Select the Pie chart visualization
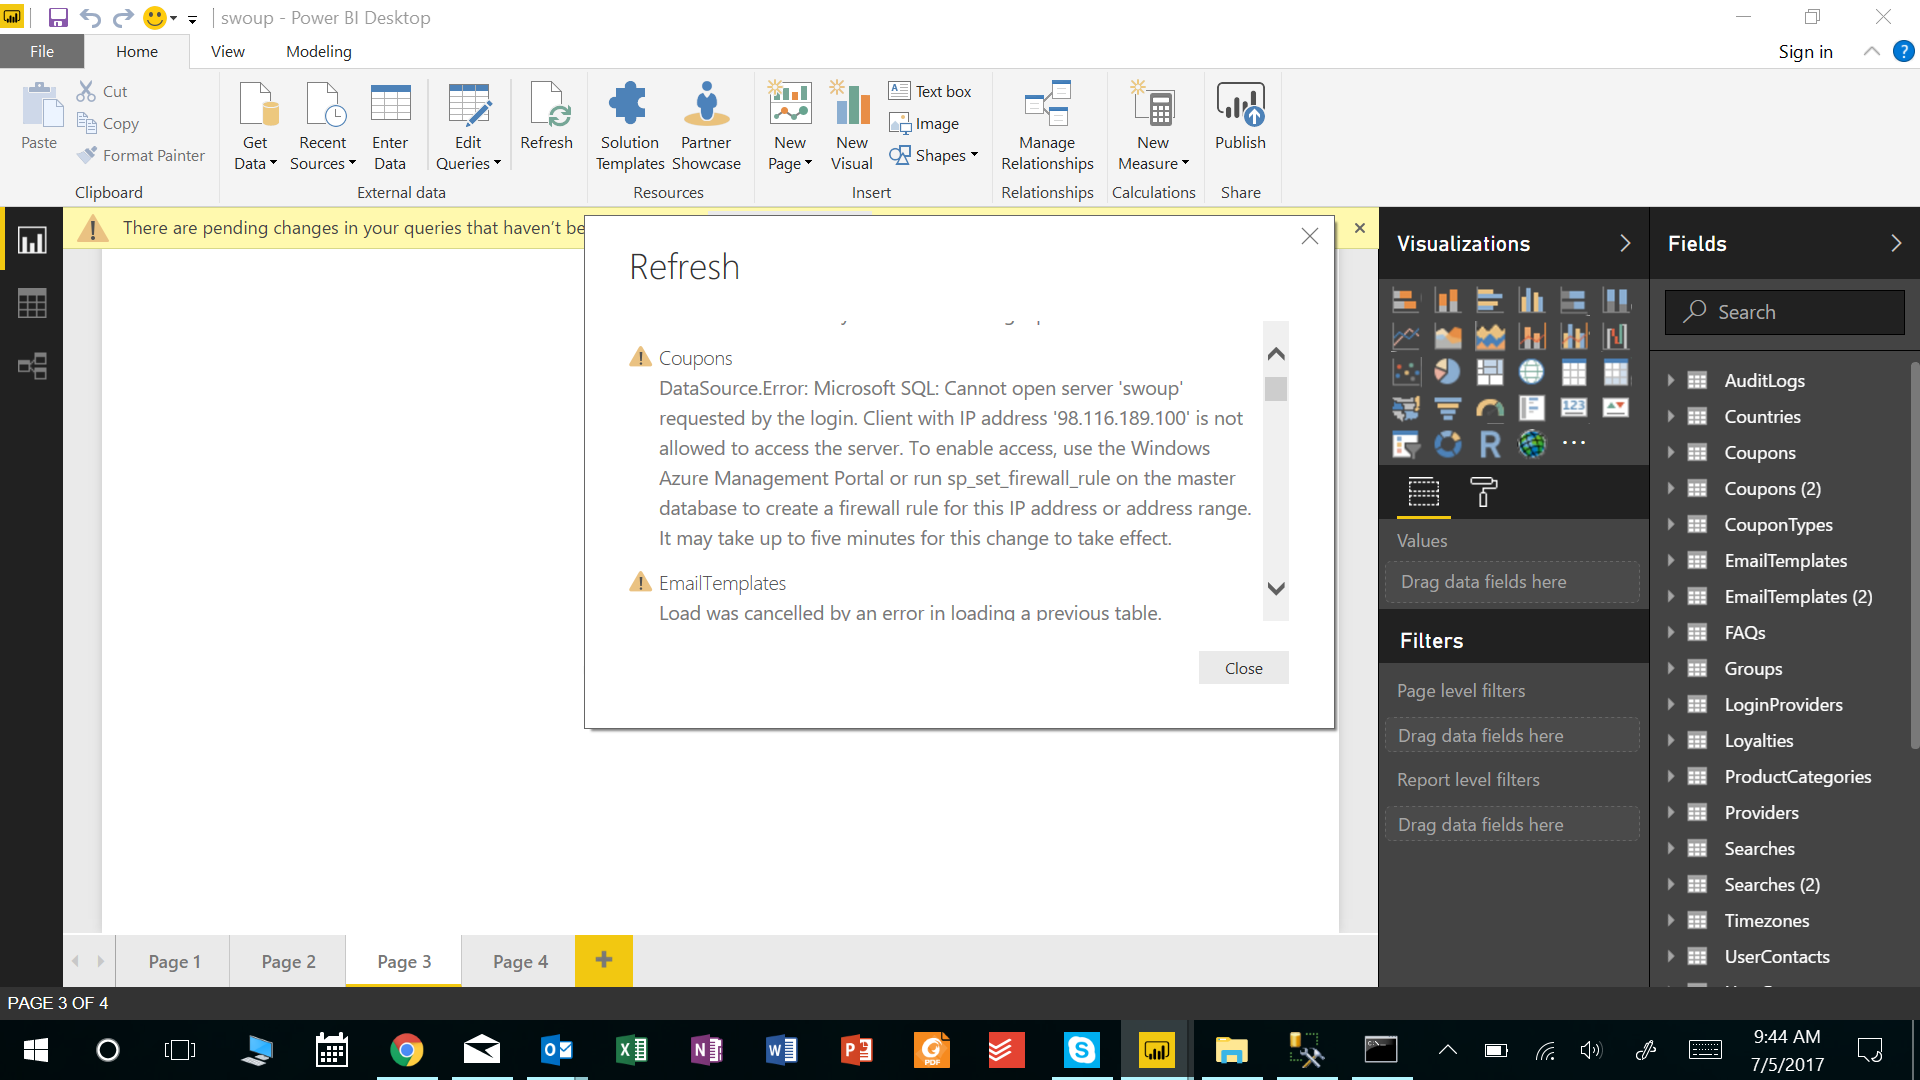Viewport: 1920px width, 1080px height. [x=1447, y=372]
